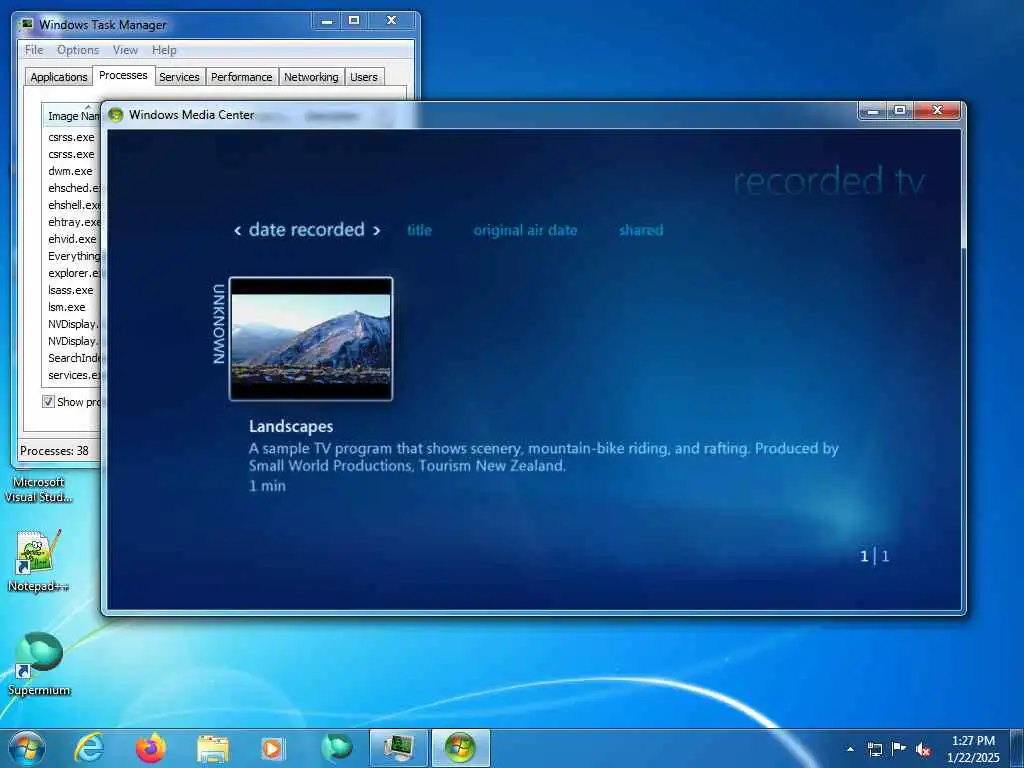Select the date recorded sort option

[x=306, y=230]
